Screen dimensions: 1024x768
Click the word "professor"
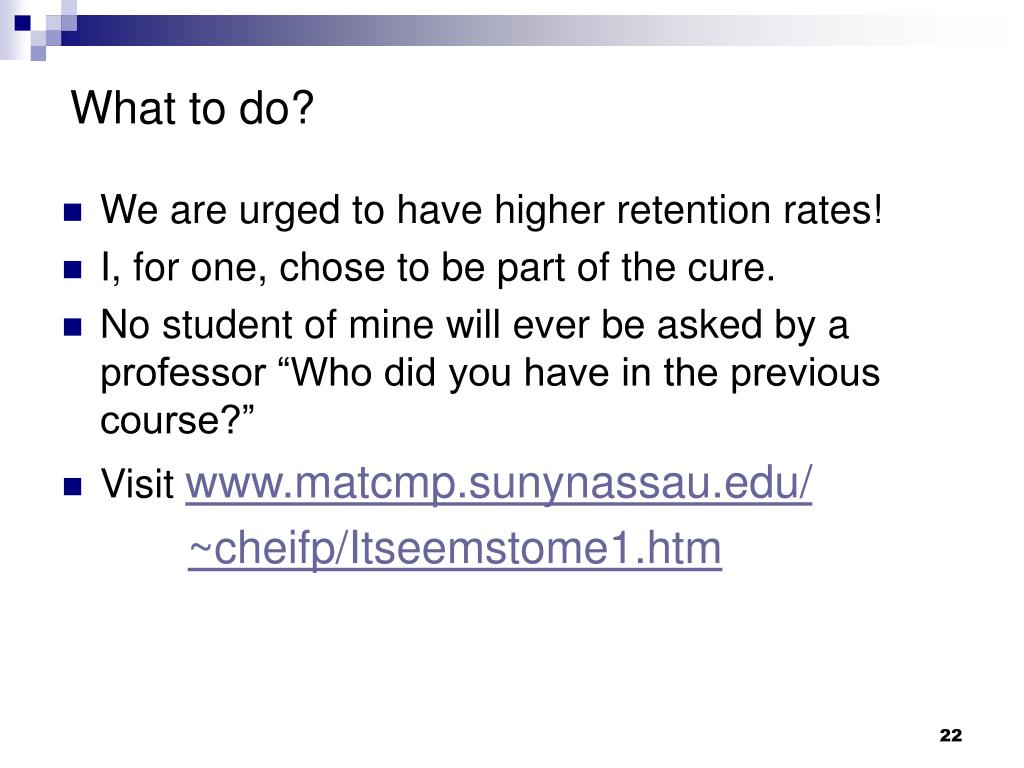[183, 374]
